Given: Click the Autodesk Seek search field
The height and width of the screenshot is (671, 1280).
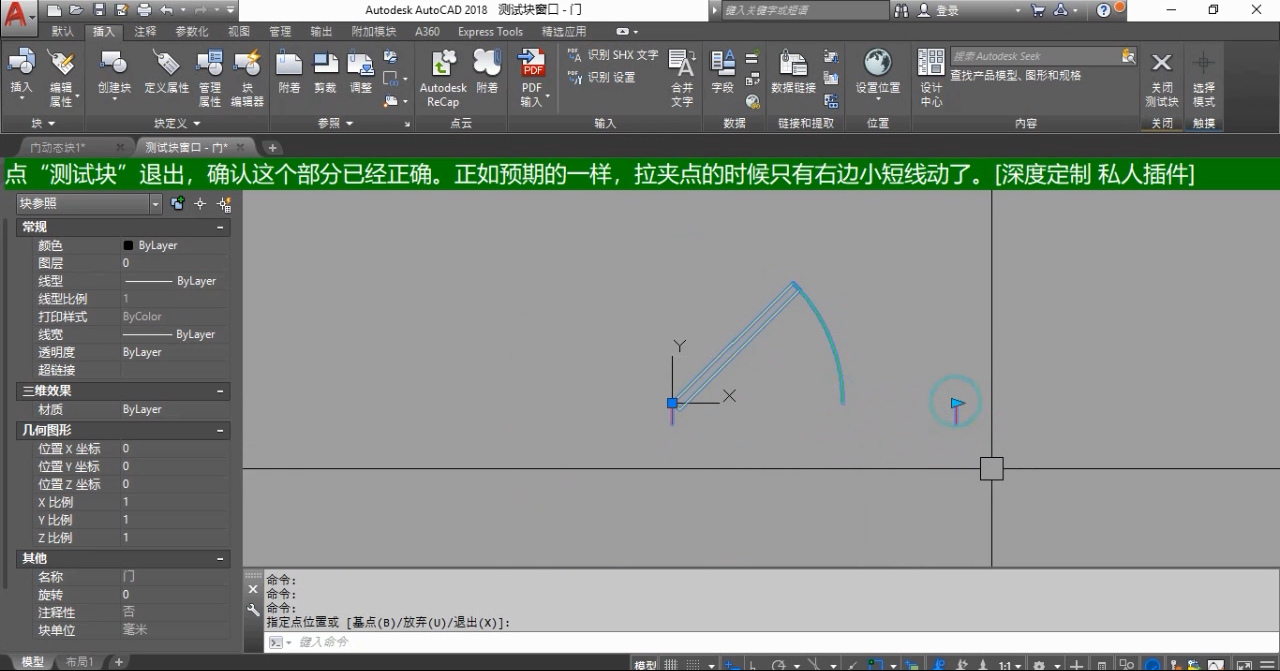Looking at the screenshot, I should (1036, 56).
